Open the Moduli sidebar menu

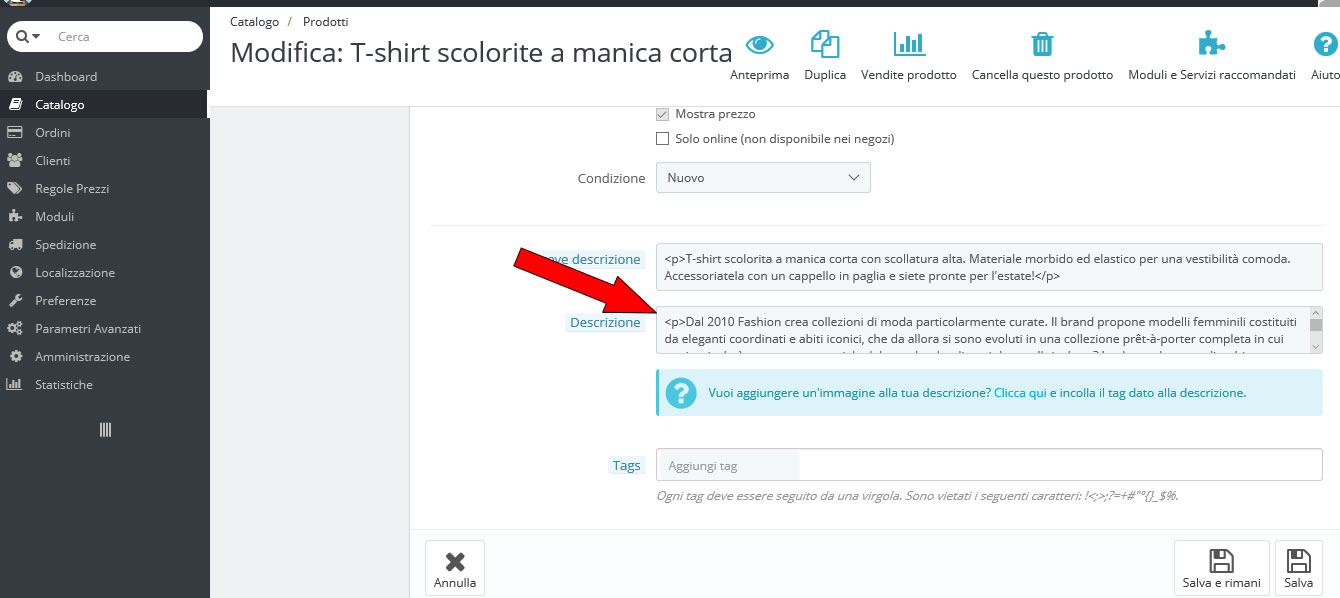click(54, 217)
